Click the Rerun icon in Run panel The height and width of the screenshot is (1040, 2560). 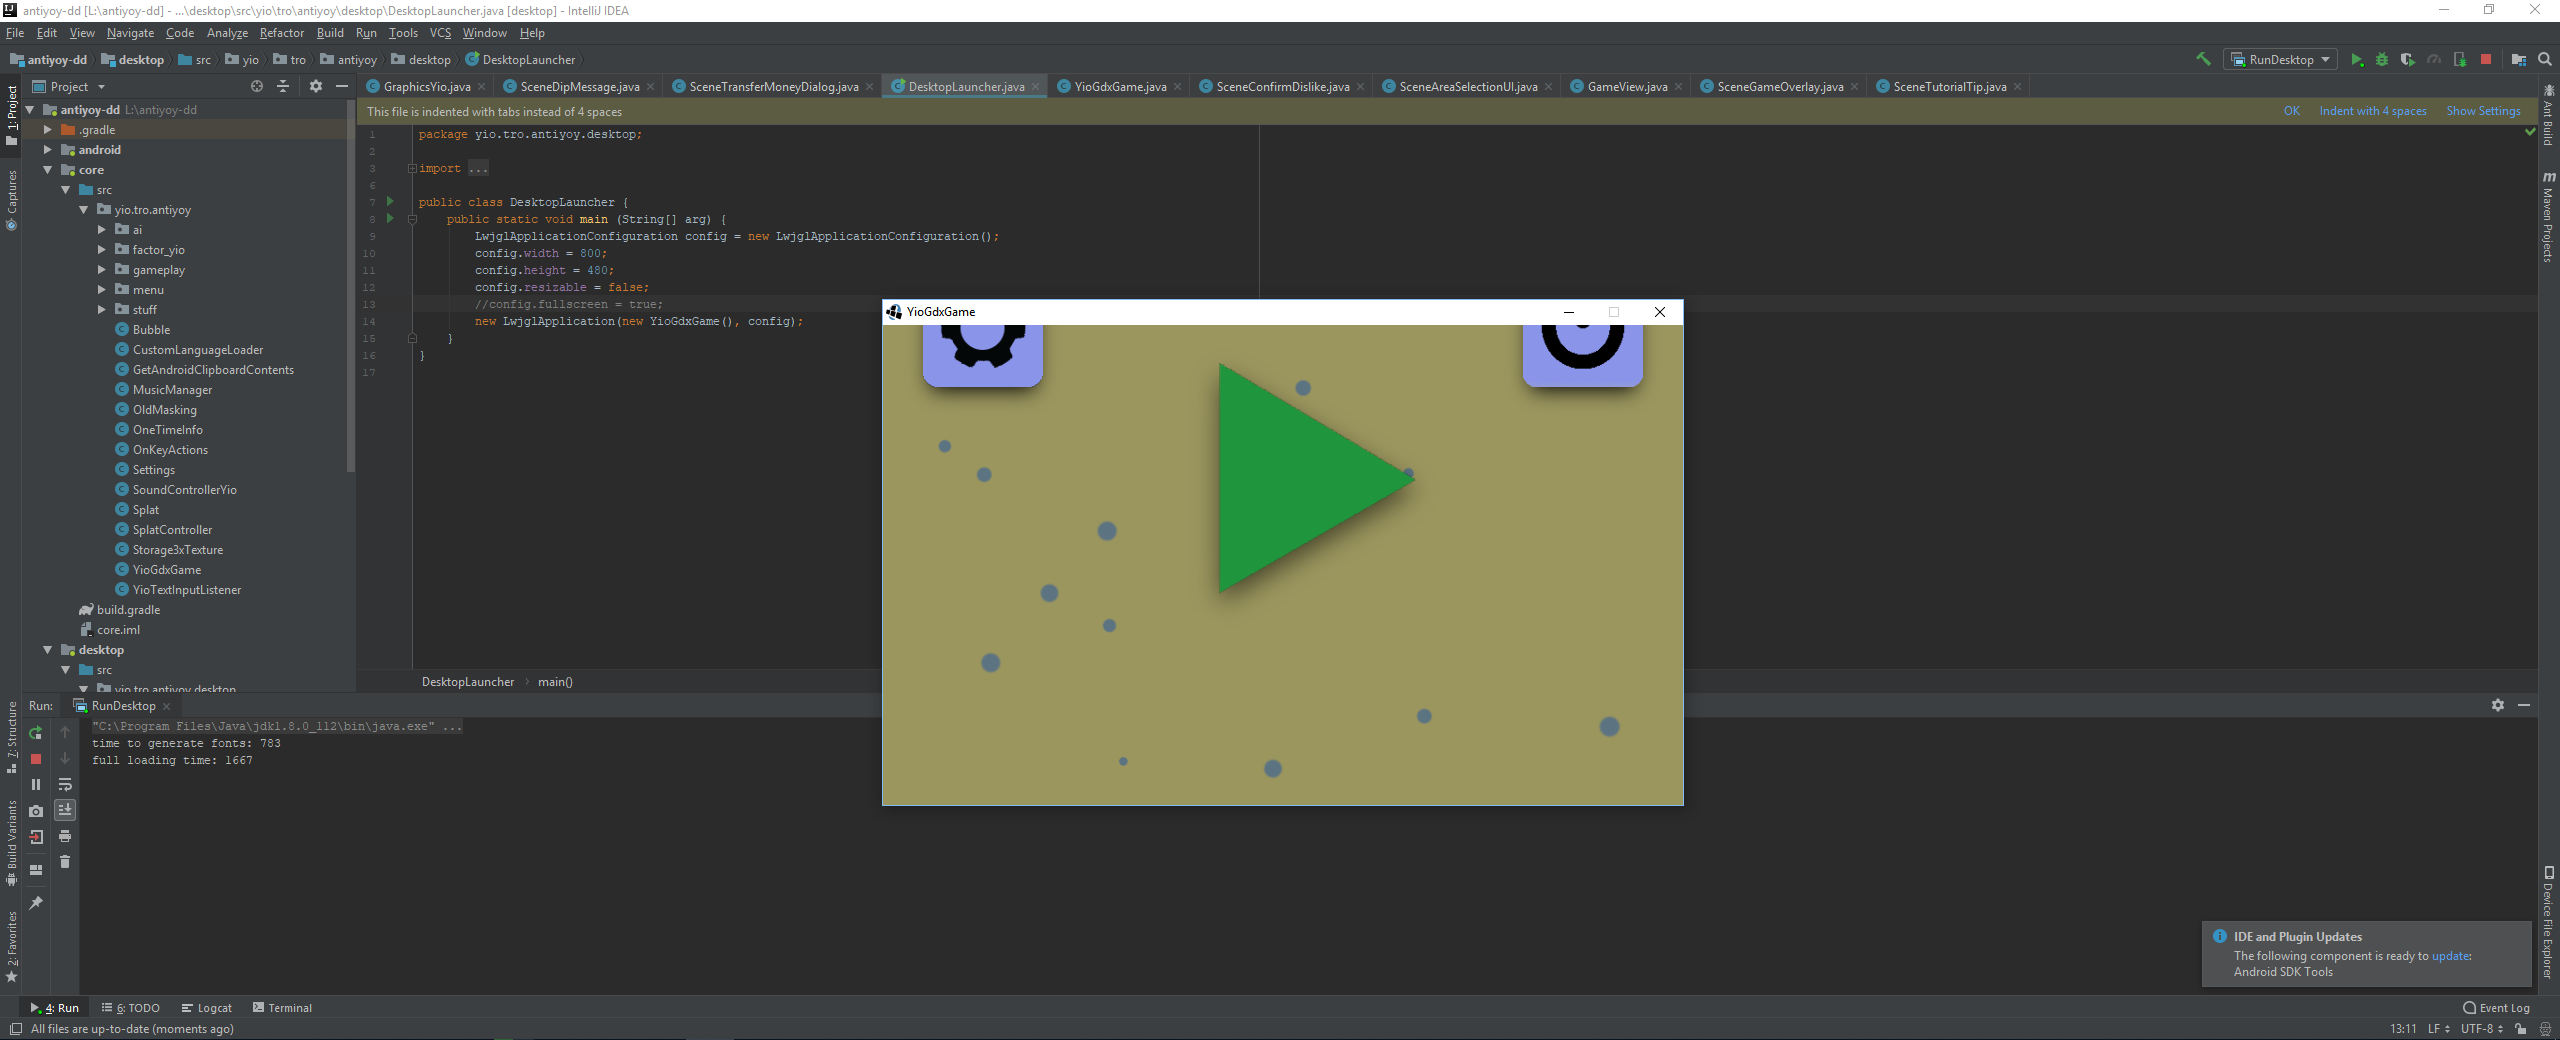[x=36, y=733]
